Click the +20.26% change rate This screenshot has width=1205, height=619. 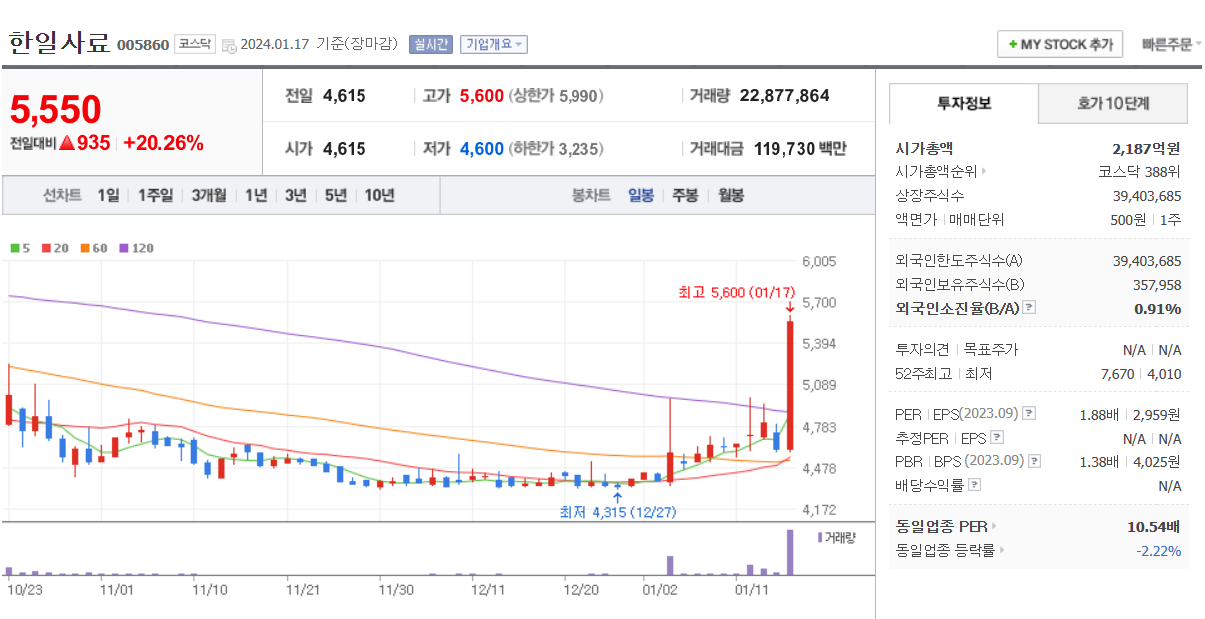click(x=163, y=143)
